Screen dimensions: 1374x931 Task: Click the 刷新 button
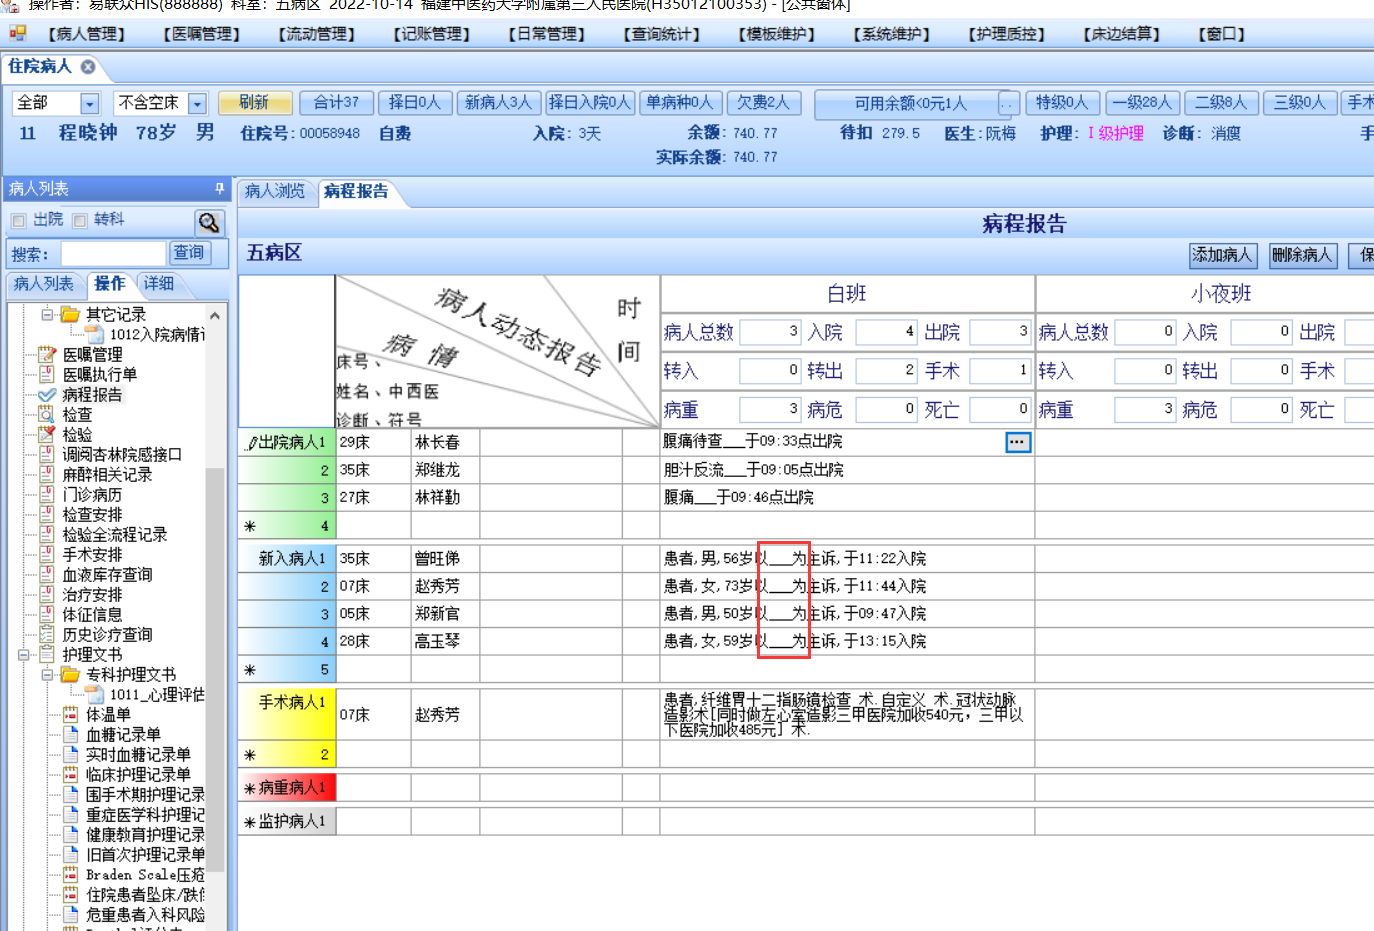[255, 103]
